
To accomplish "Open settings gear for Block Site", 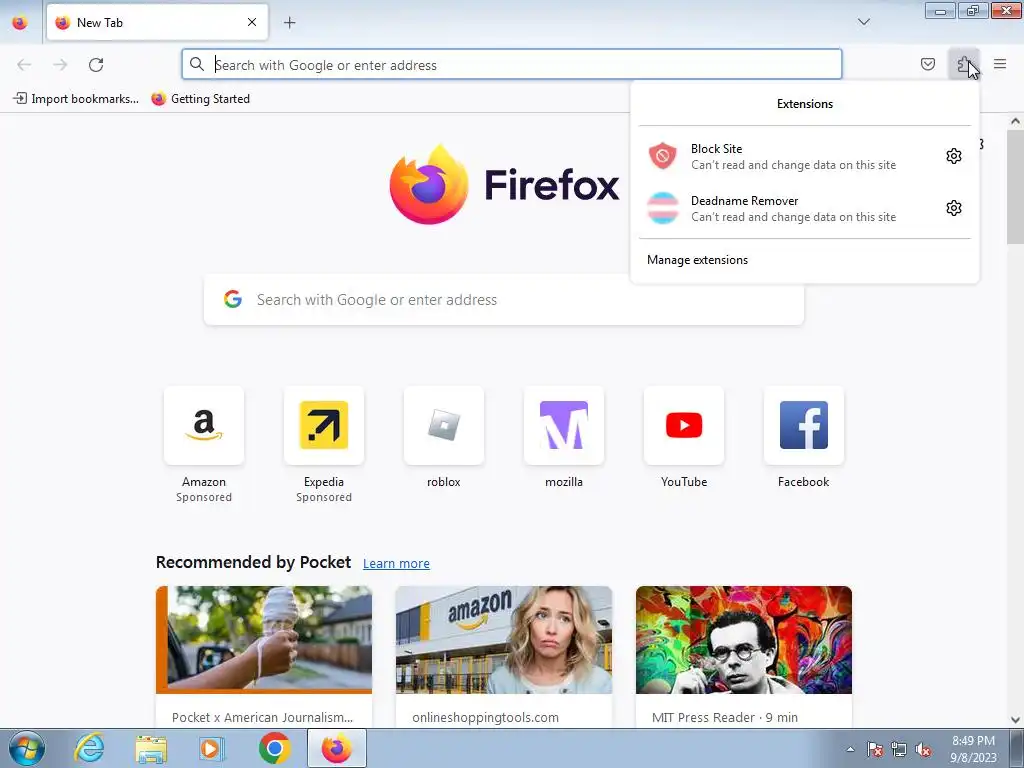I will point(953,156).
